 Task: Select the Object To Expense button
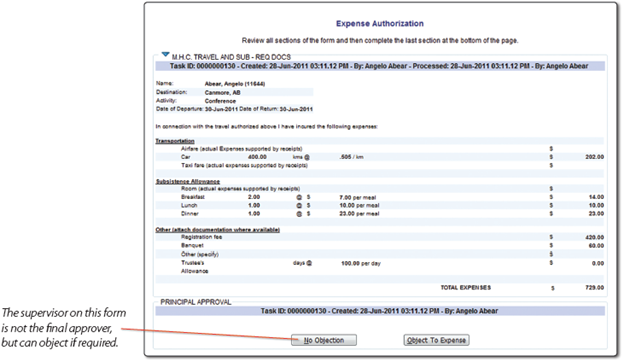pos(436,341)
